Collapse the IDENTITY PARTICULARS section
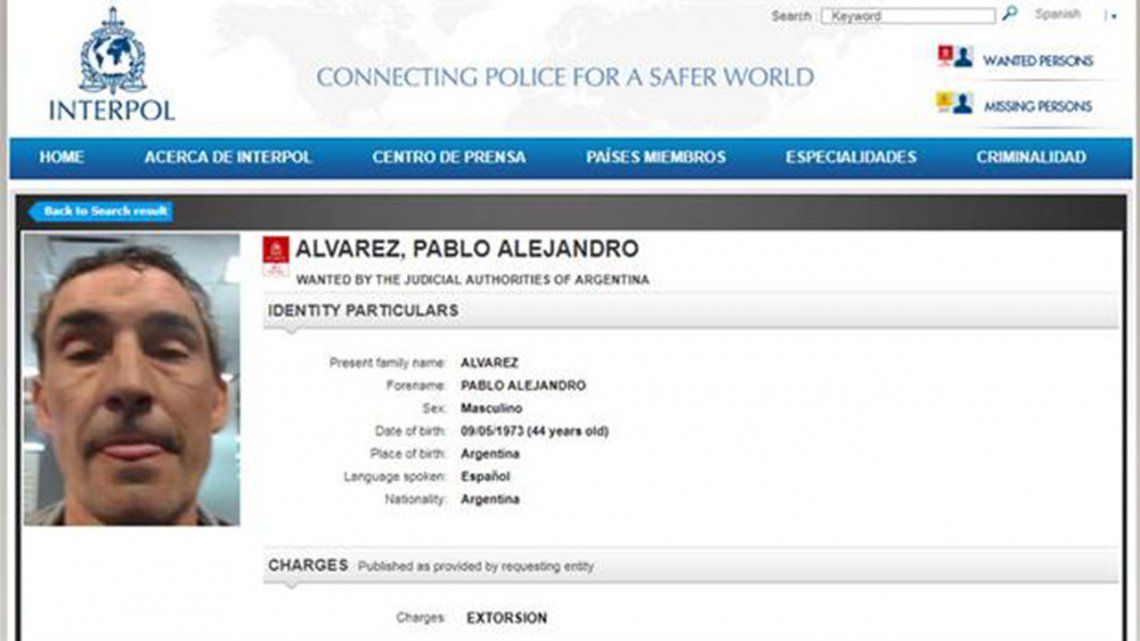 coord(691,311)
